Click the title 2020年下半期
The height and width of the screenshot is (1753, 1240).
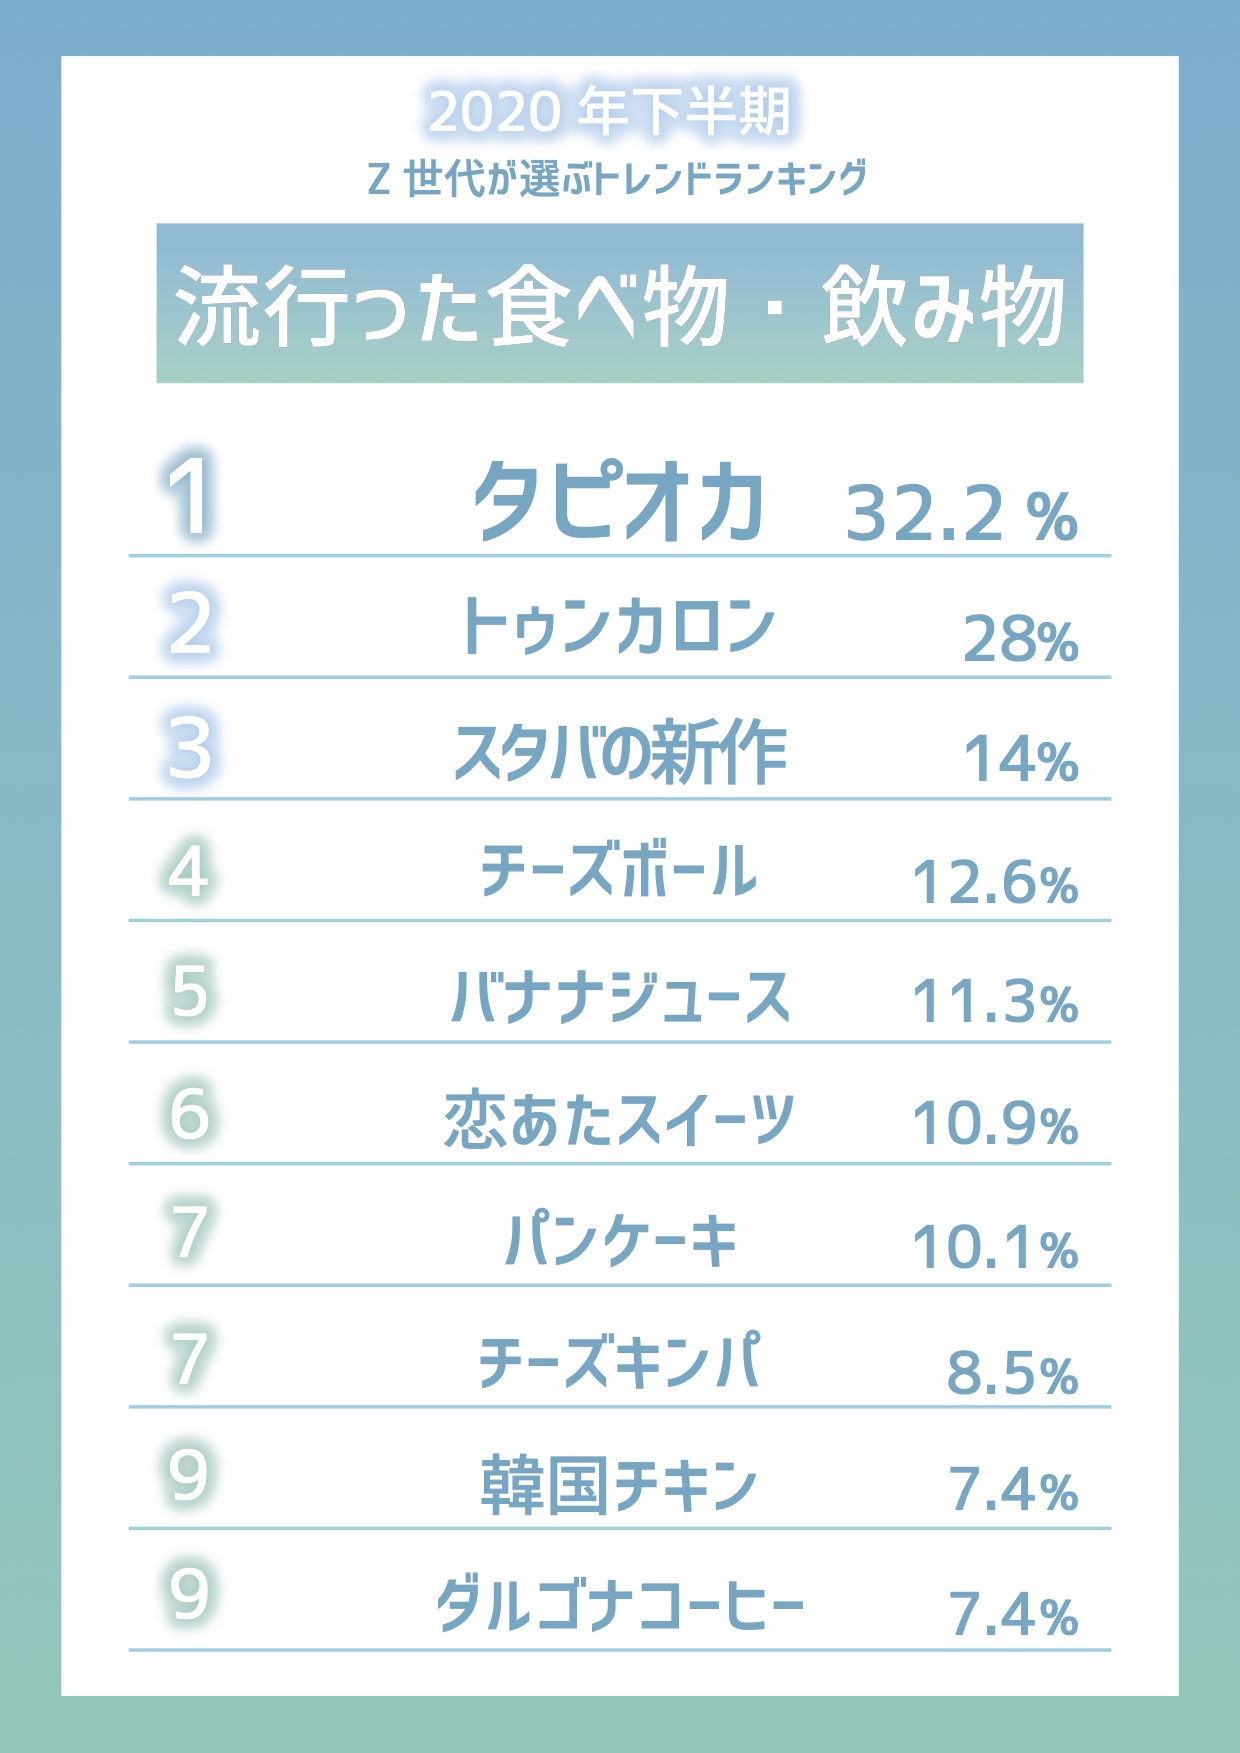610,110
